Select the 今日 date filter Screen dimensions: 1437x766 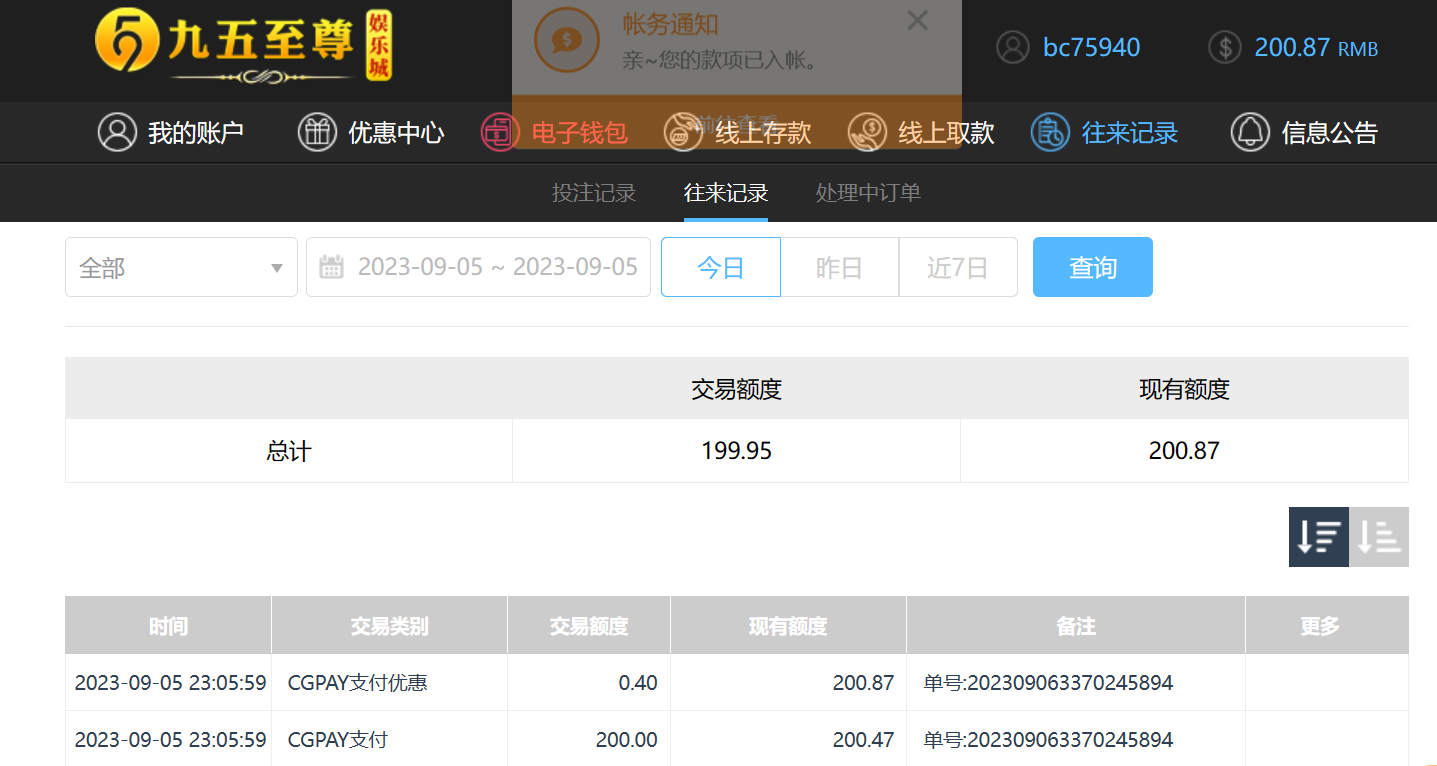tap(721, 267)
